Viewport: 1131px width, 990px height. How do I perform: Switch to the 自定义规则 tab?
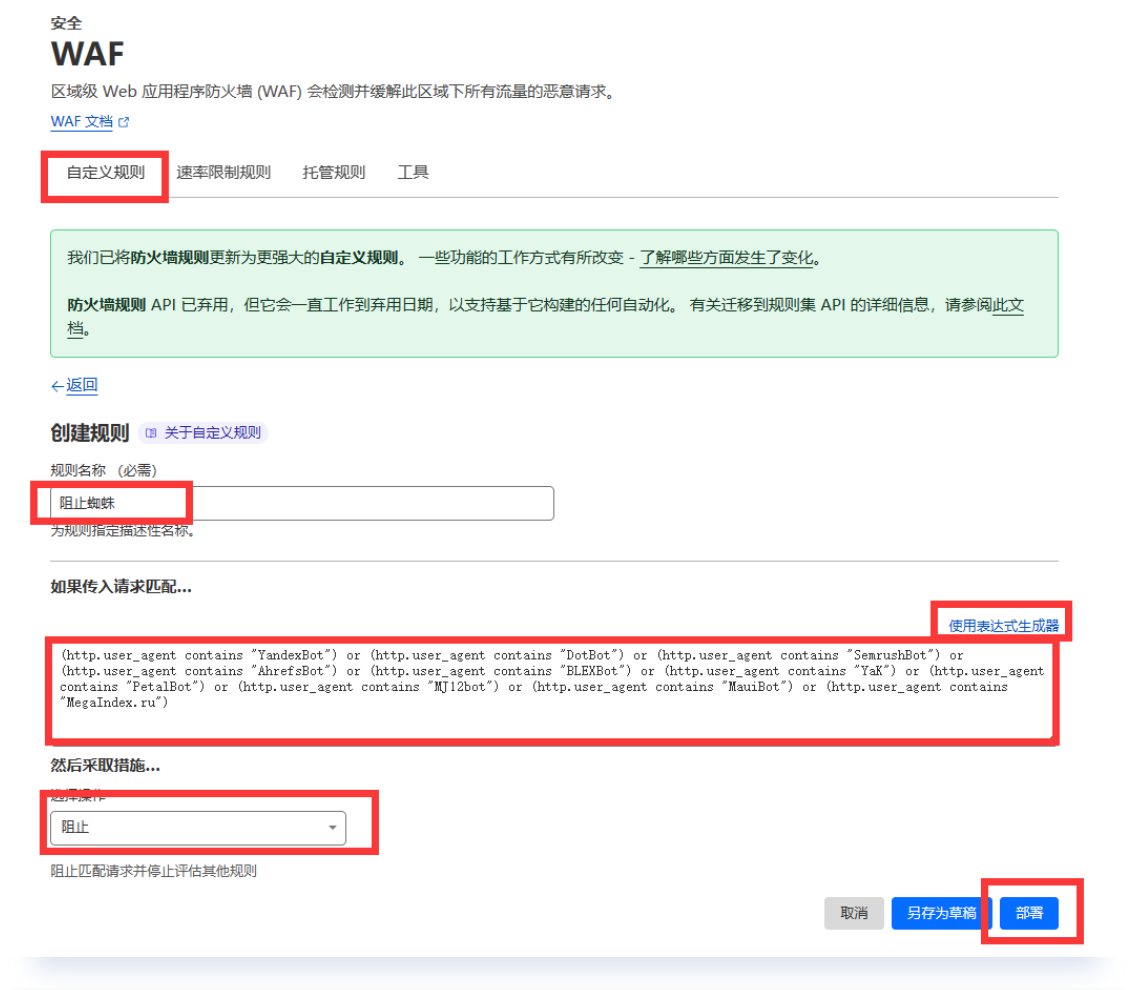105,172
